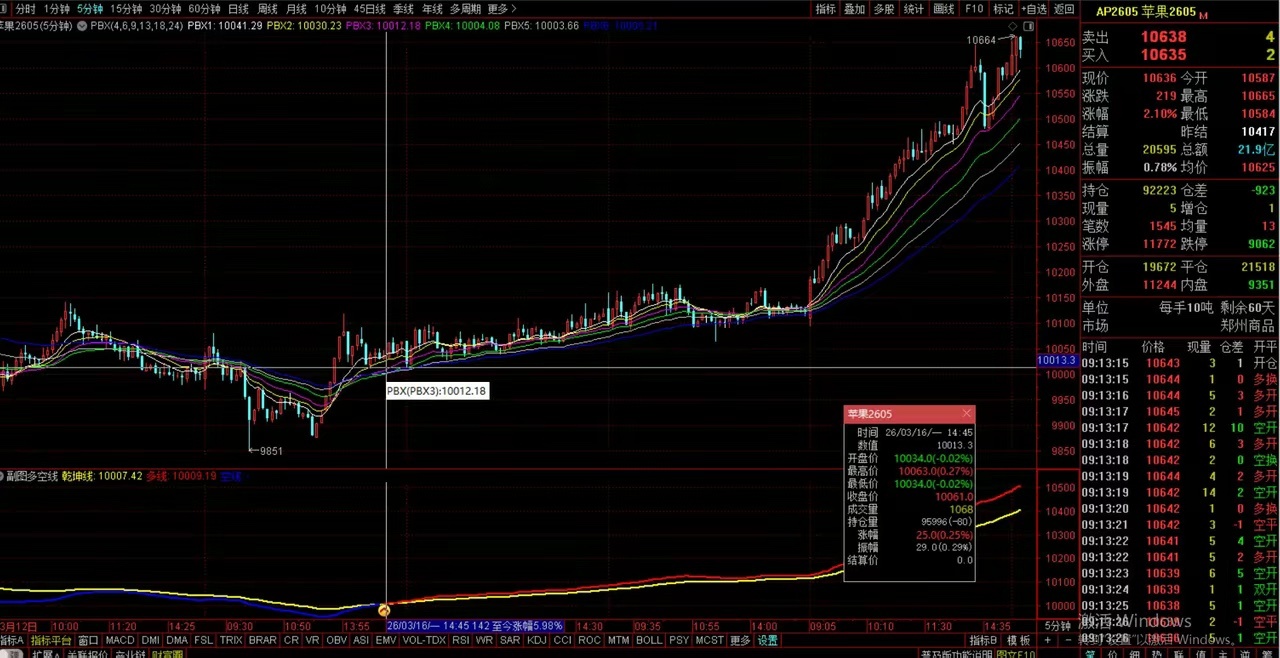Click the 标记 mark button
Screen dimensions: 1280x658
pos(1003,9)
